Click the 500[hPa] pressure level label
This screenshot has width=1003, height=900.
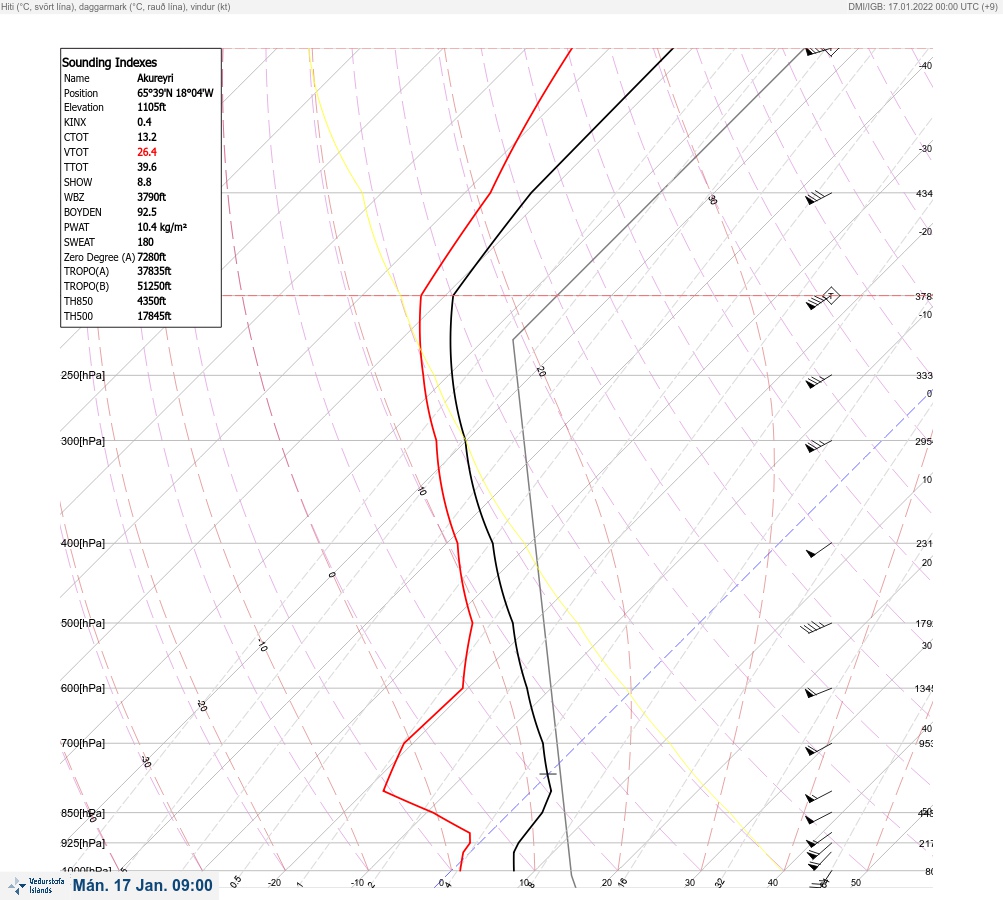point(83,623)
